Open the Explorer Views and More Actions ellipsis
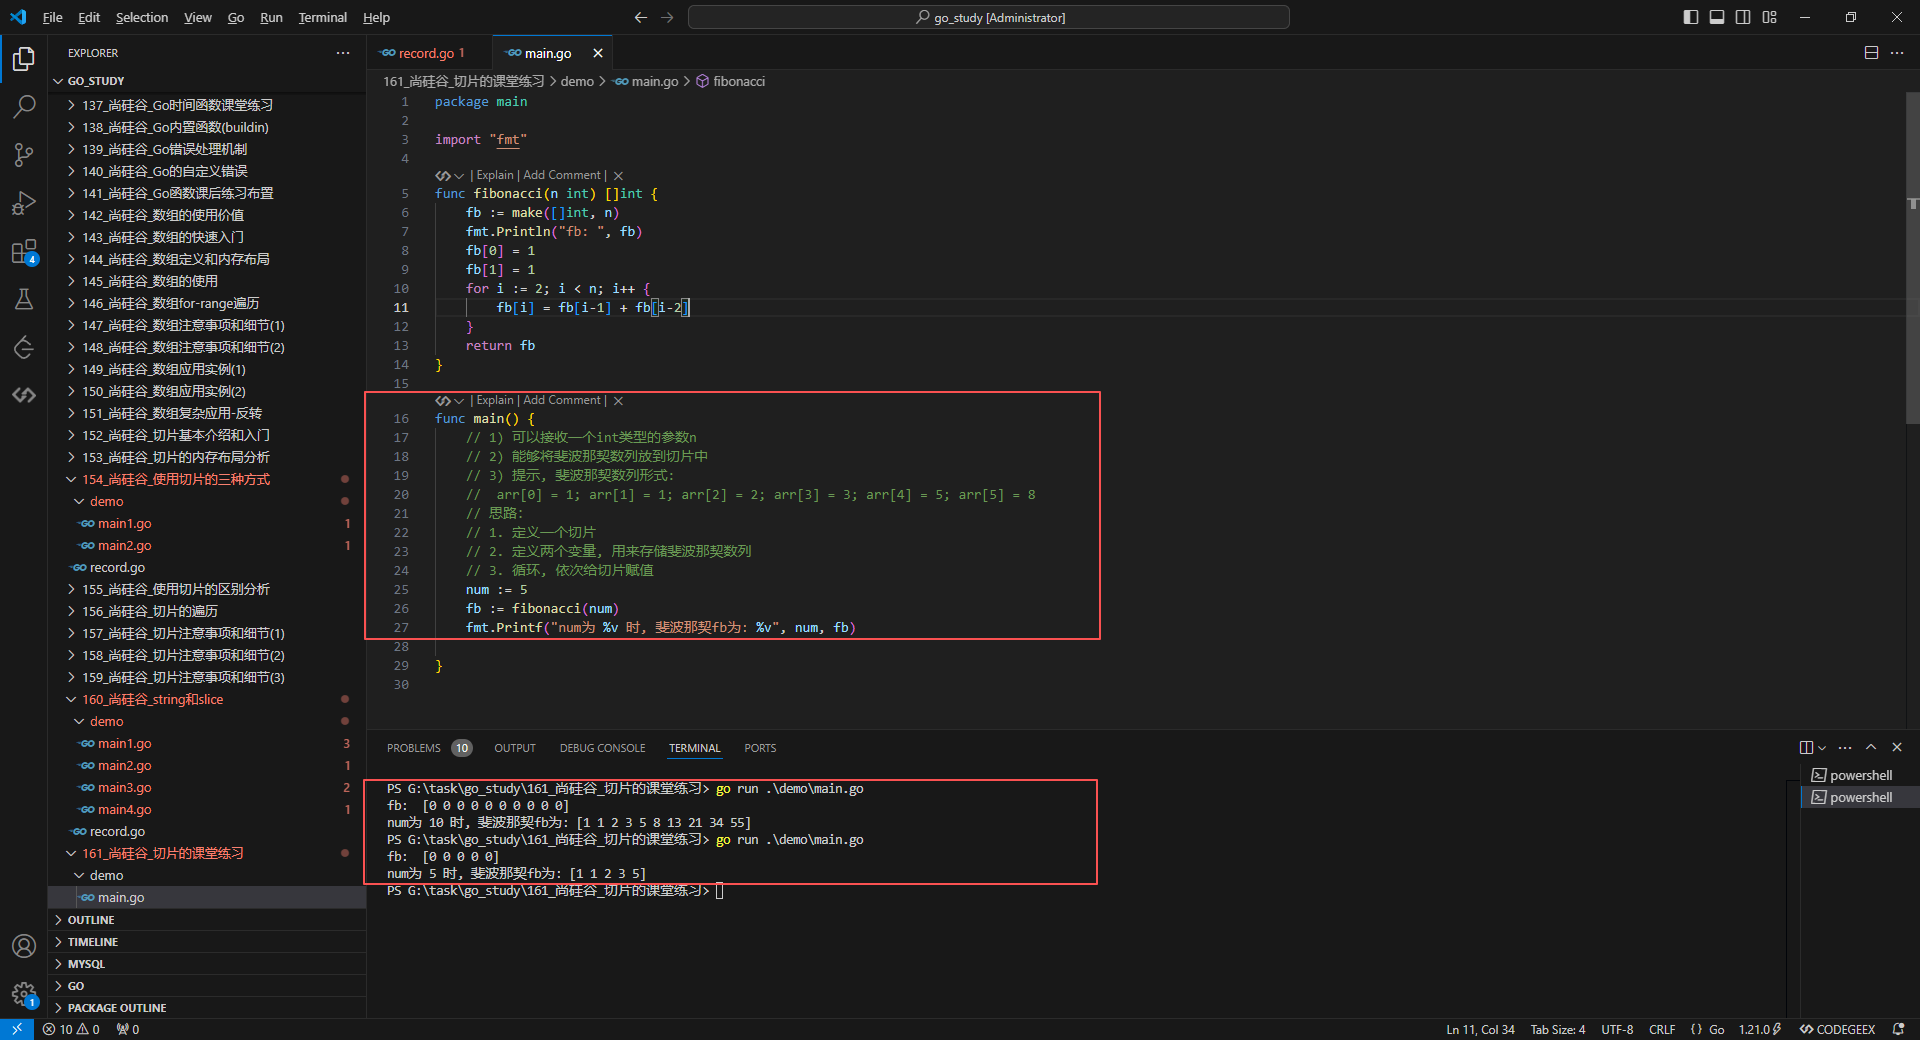This screenshot has height=1040, width=1920. (343, 53)
